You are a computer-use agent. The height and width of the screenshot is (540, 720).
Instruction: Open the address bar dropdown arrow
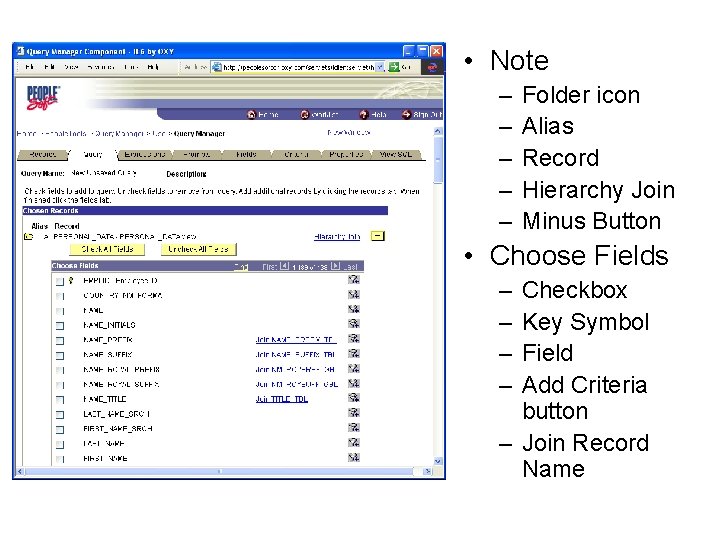coord(380,67)
